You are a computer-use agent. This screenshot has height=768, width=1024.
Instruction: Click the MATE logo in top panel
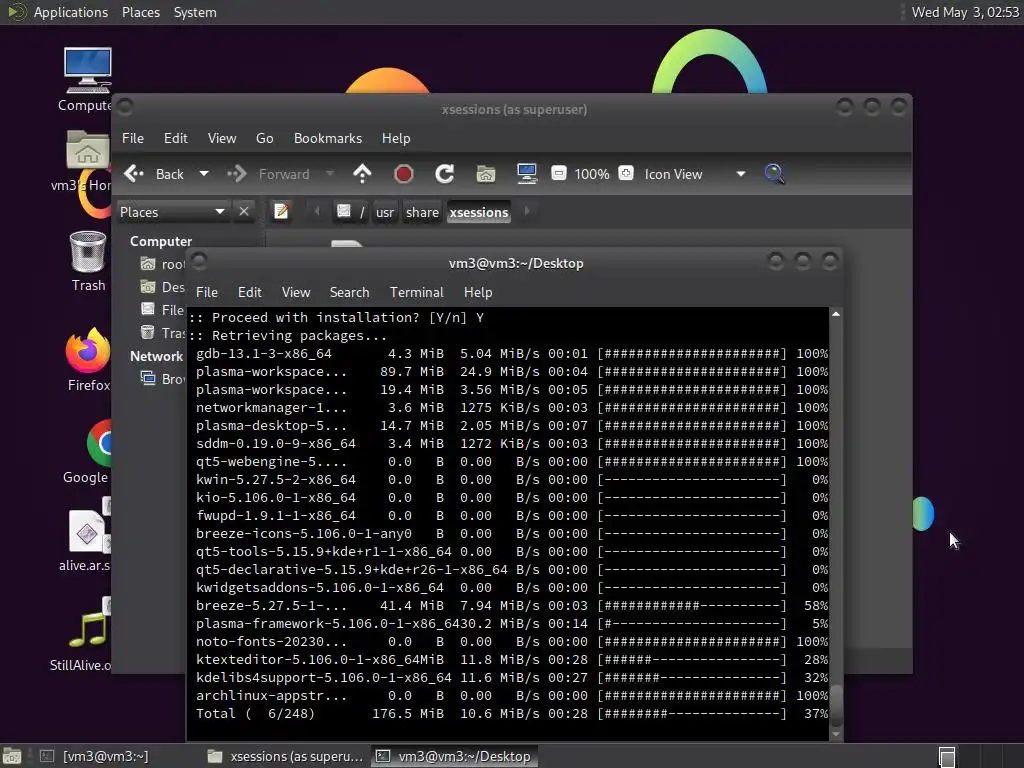click(16, 12)
